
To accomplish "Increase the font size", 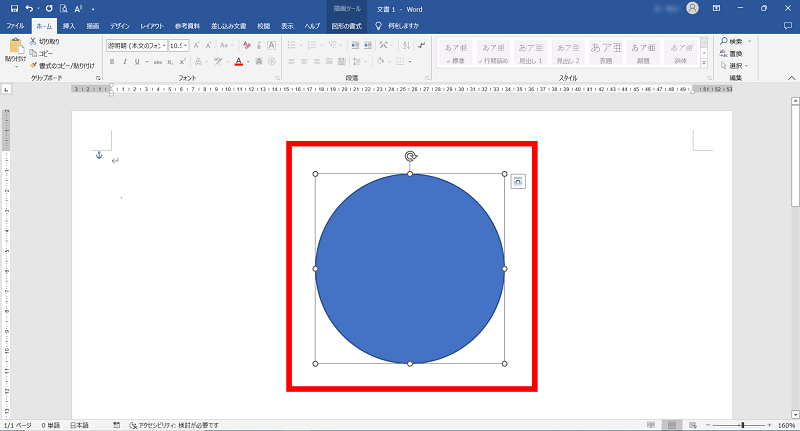I will click(x=196, y=45).
